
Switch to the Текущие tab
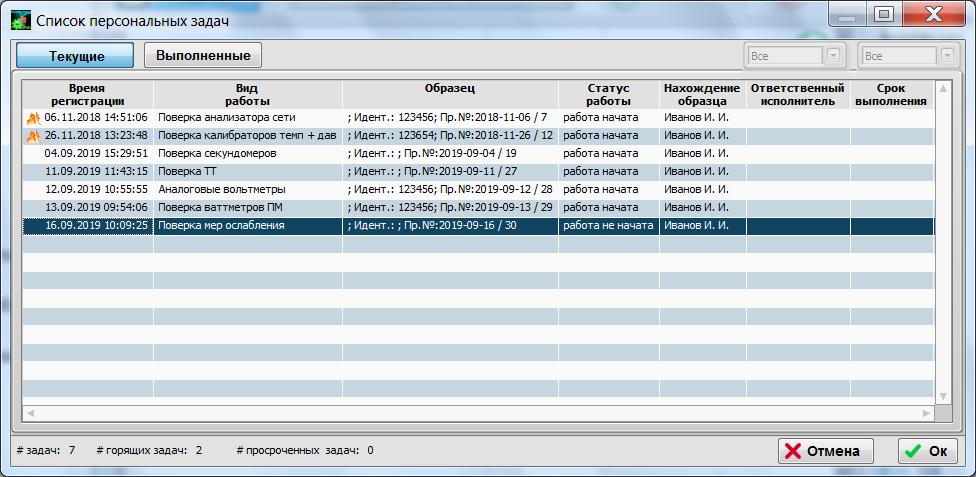pyautogui.click(x=77, y=56)
